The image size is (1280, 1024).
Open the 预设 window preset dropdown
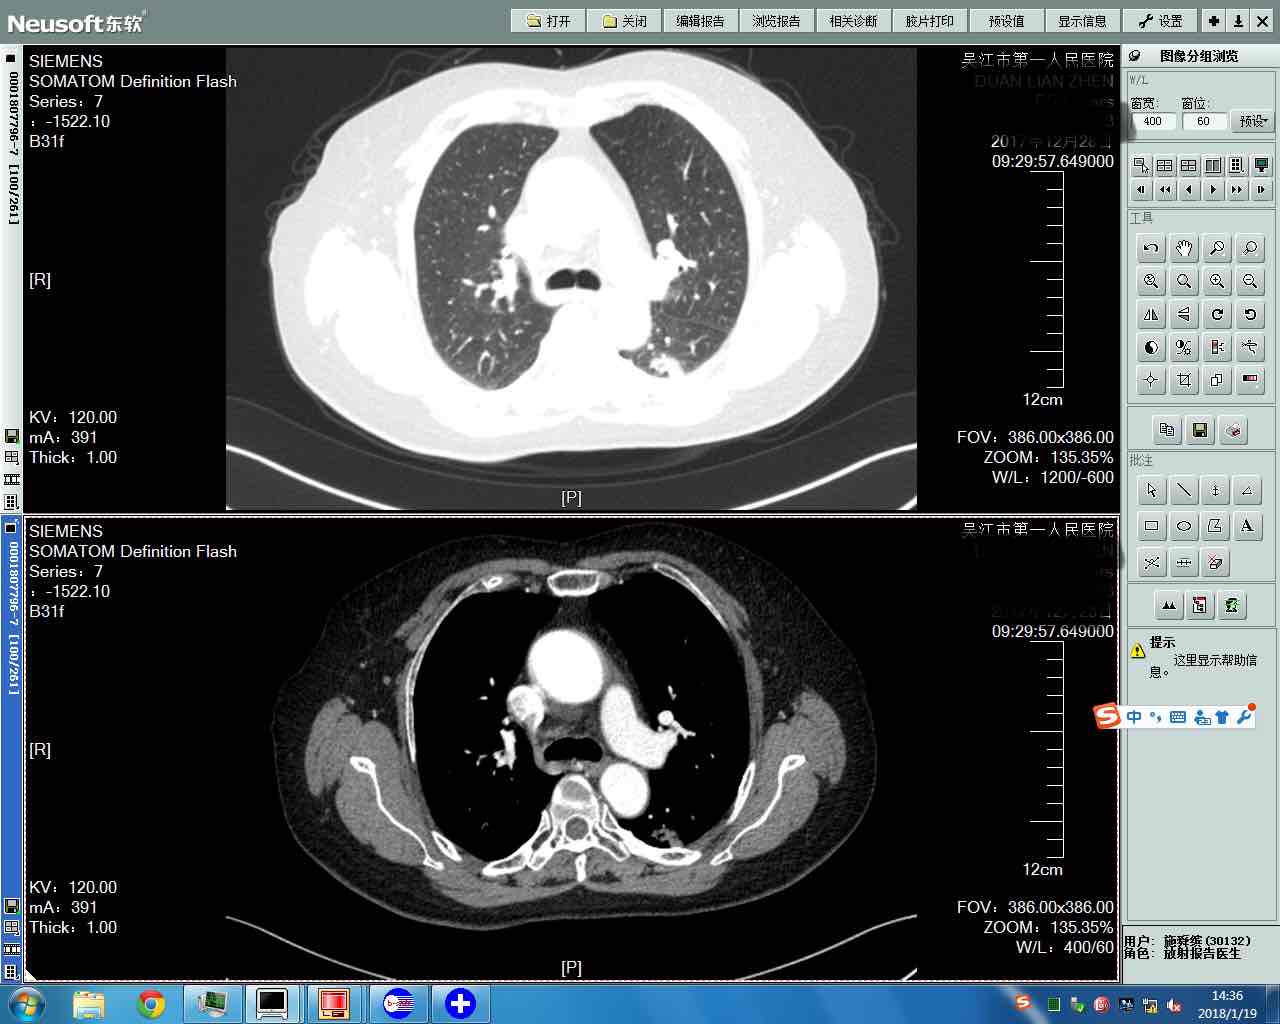1252,121
